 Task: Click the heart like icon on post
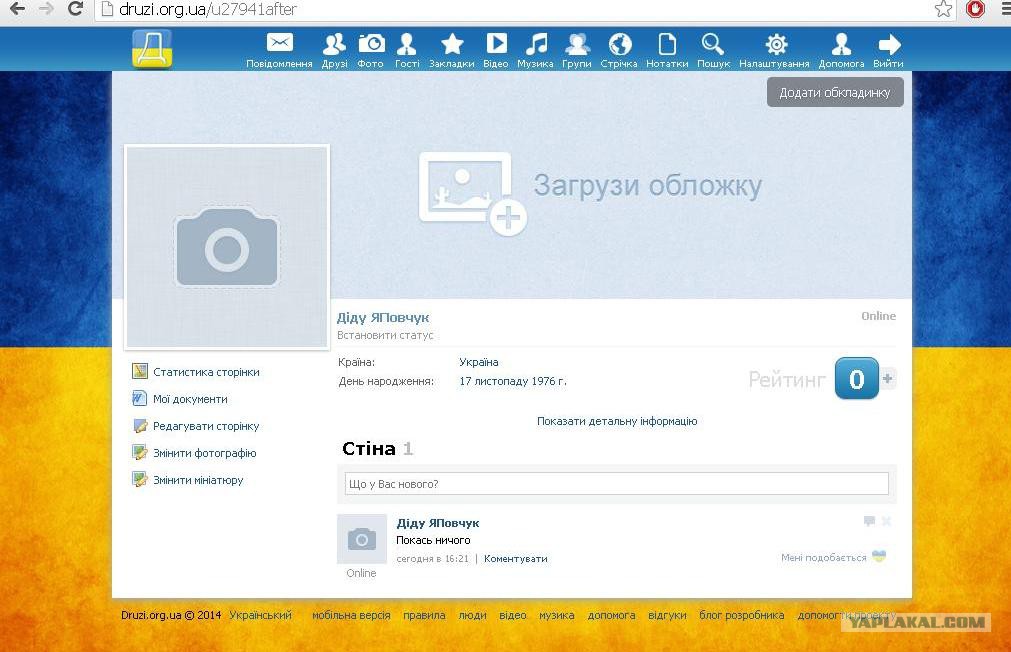click(x=879, y=556)
